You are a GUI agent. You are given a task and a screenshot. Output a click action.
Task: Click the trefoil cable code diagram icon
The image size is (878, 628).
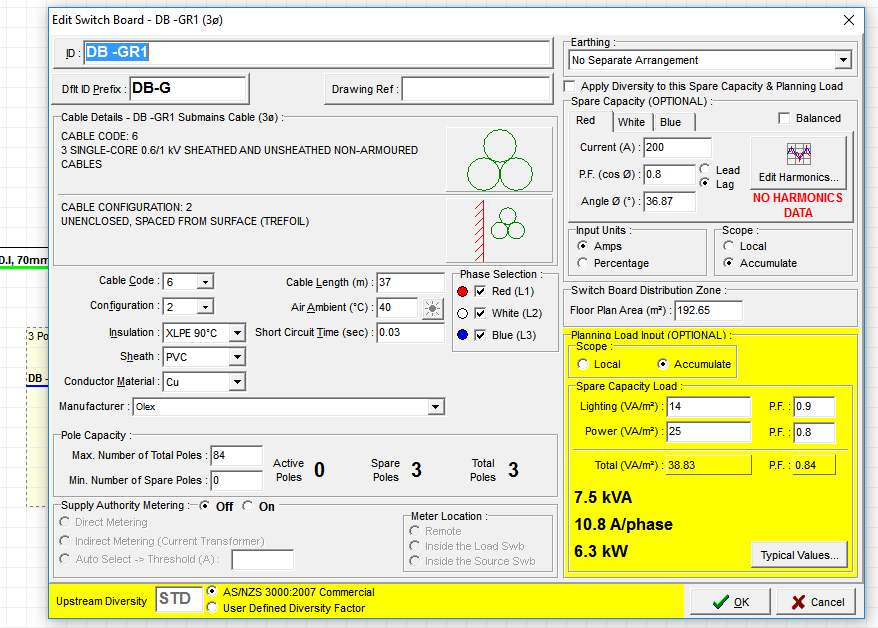click(x=499, y=159)
